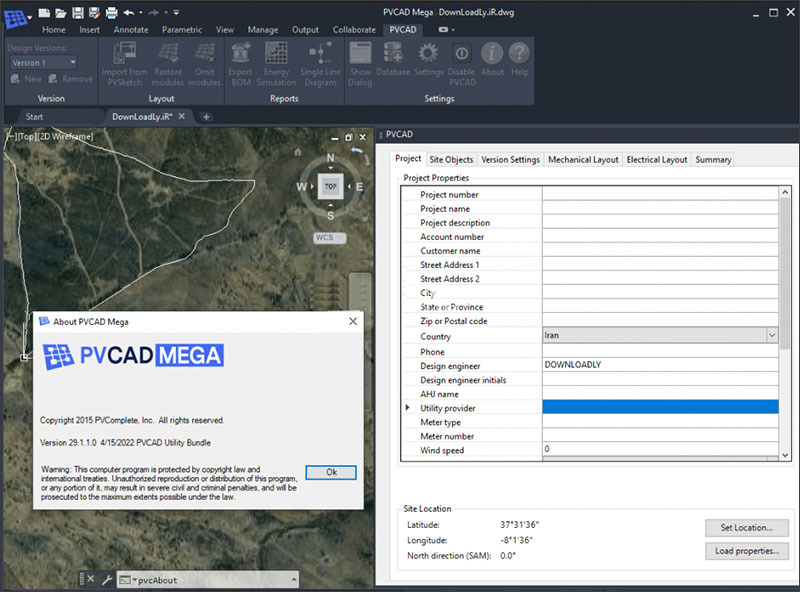Click the New file icon in quick access toolbar
This screenshot has width=800, height=592.
click(x=44, y=13)
